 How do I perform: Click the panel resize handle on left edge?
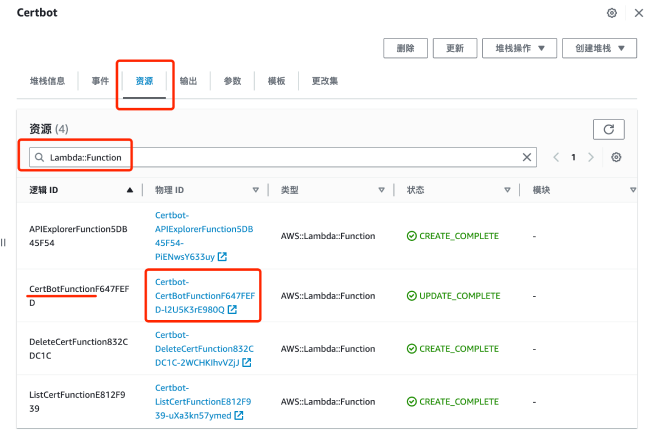(3, 241)
